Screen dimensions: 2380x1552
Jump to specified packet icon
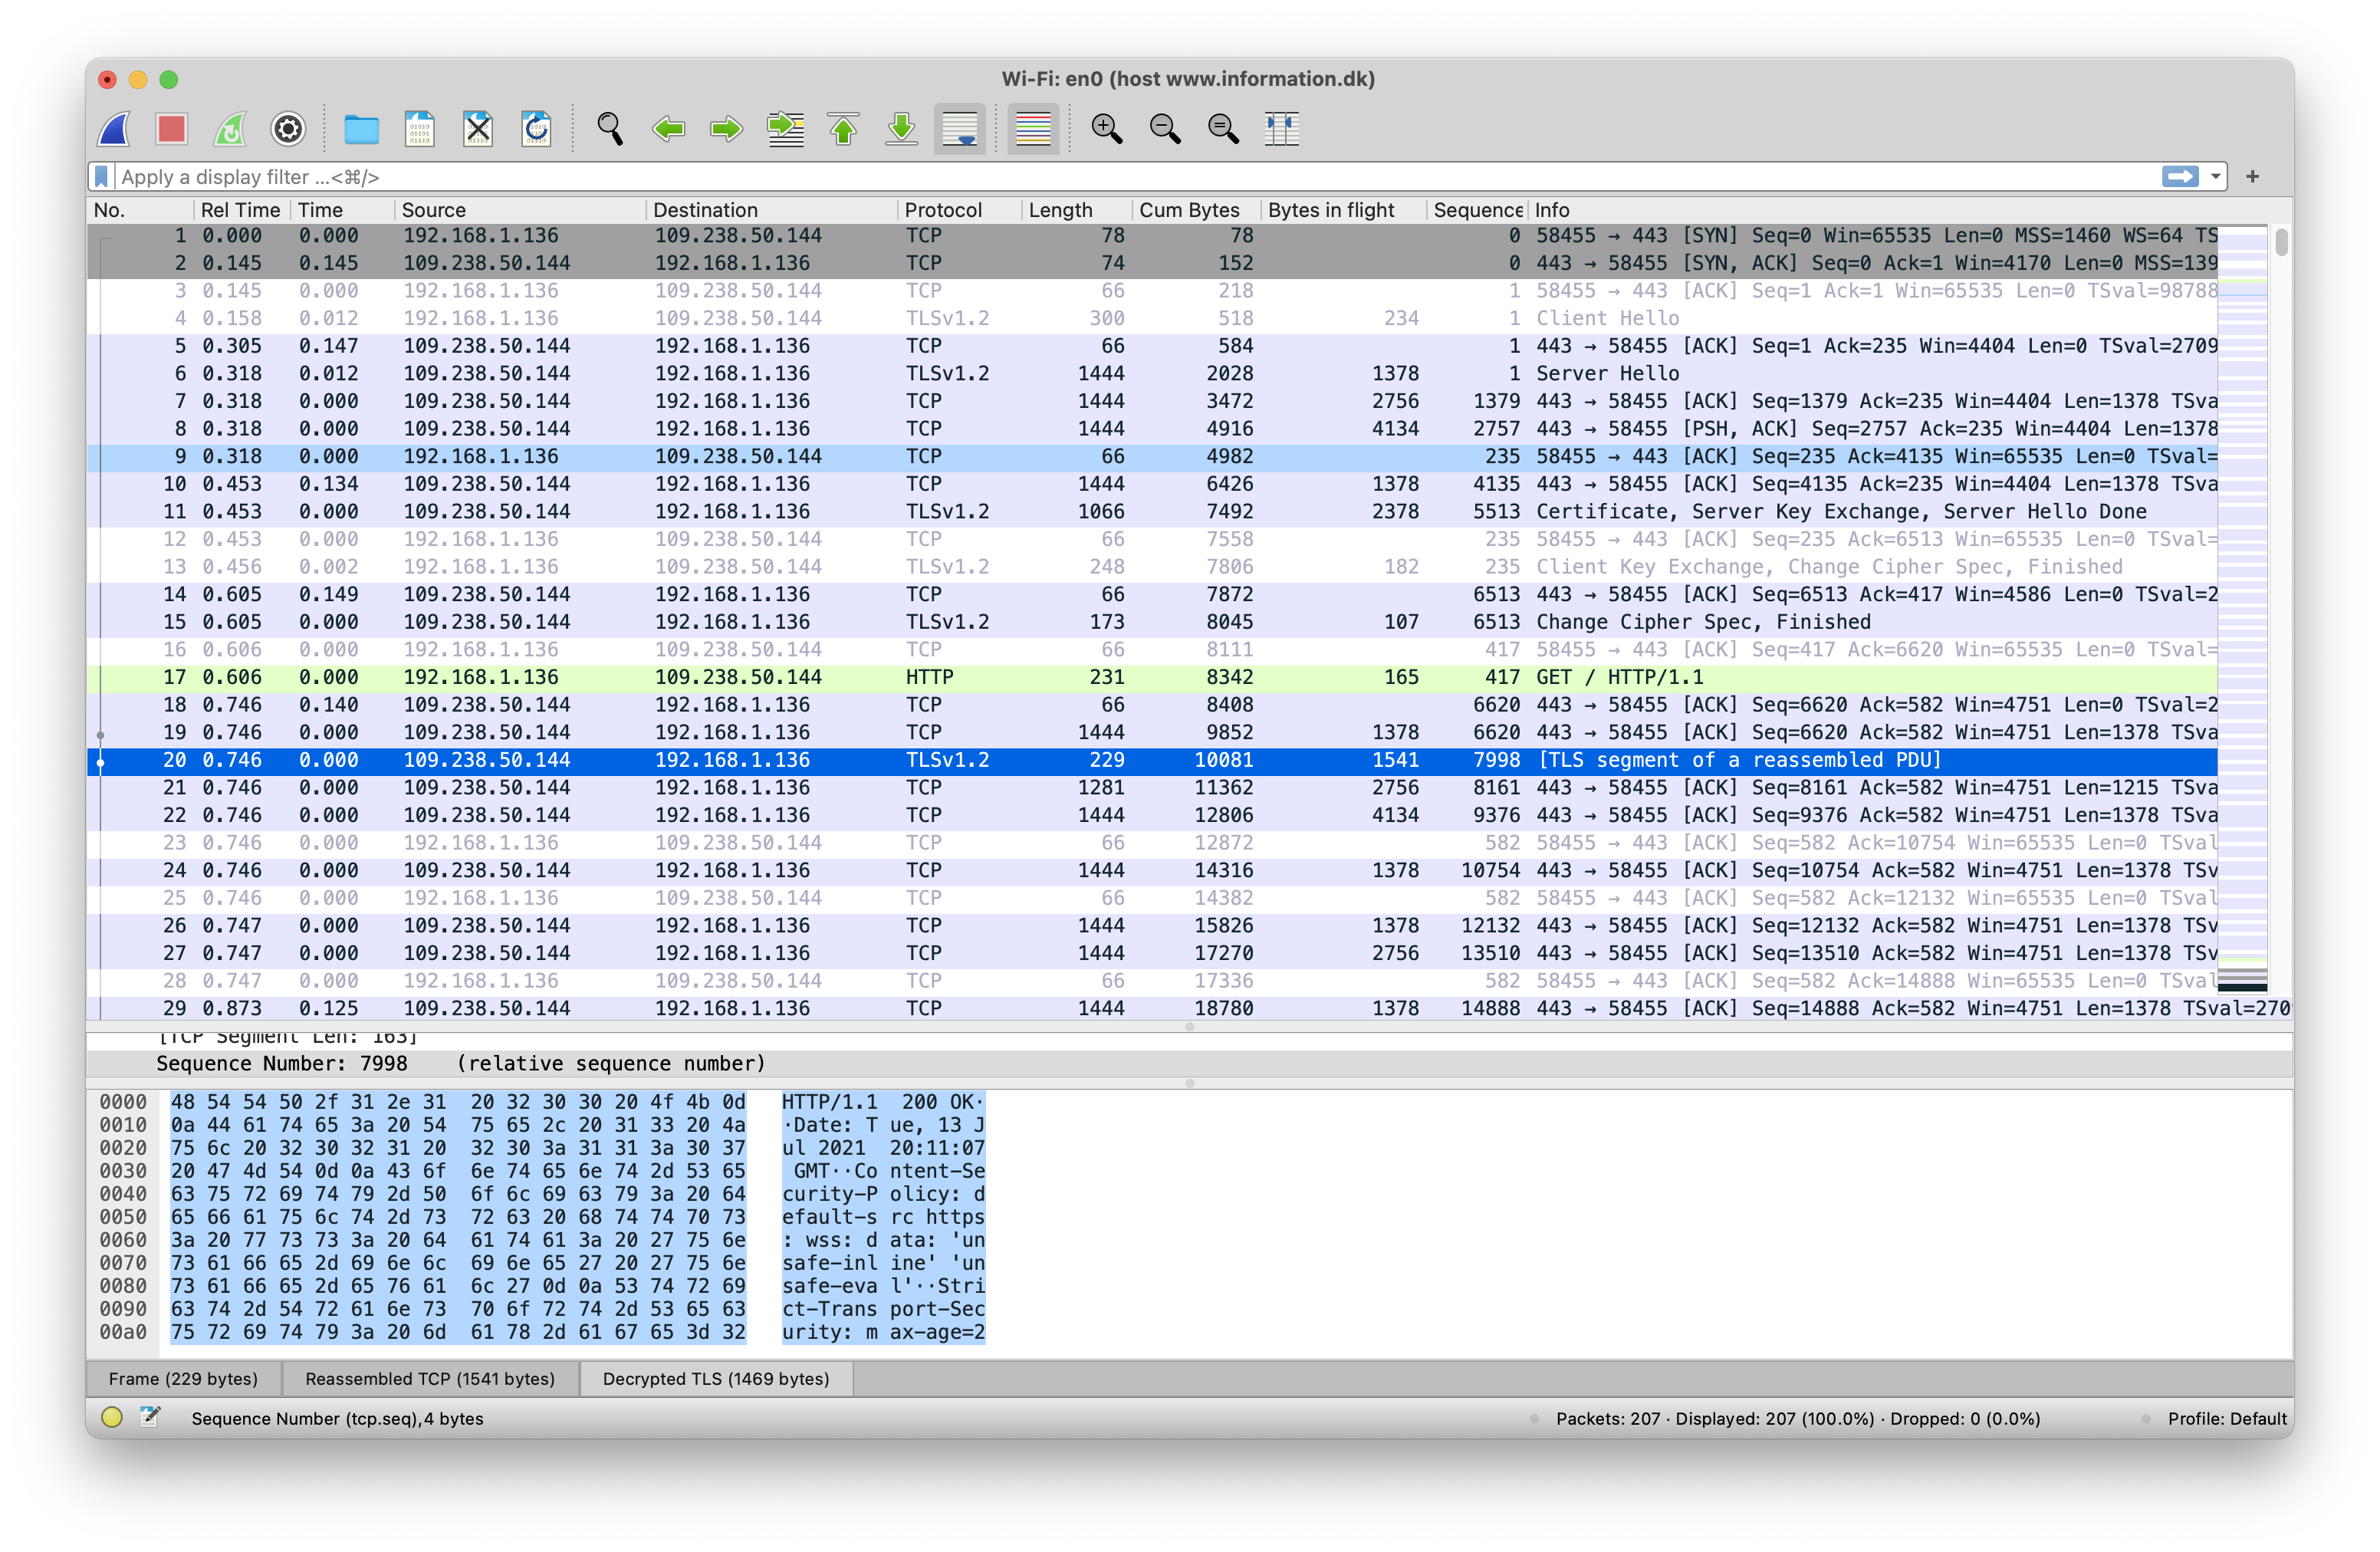[x=785, y=129]
